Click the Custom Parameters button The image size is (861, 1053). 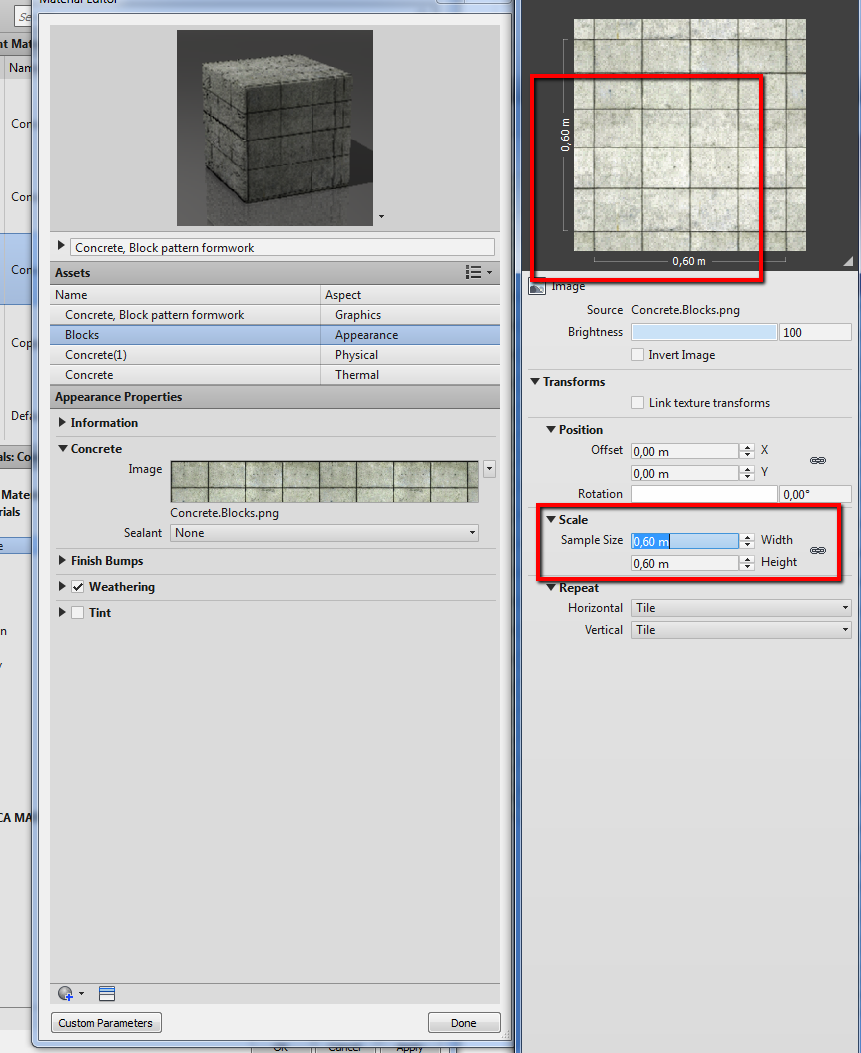[106, 1023]
